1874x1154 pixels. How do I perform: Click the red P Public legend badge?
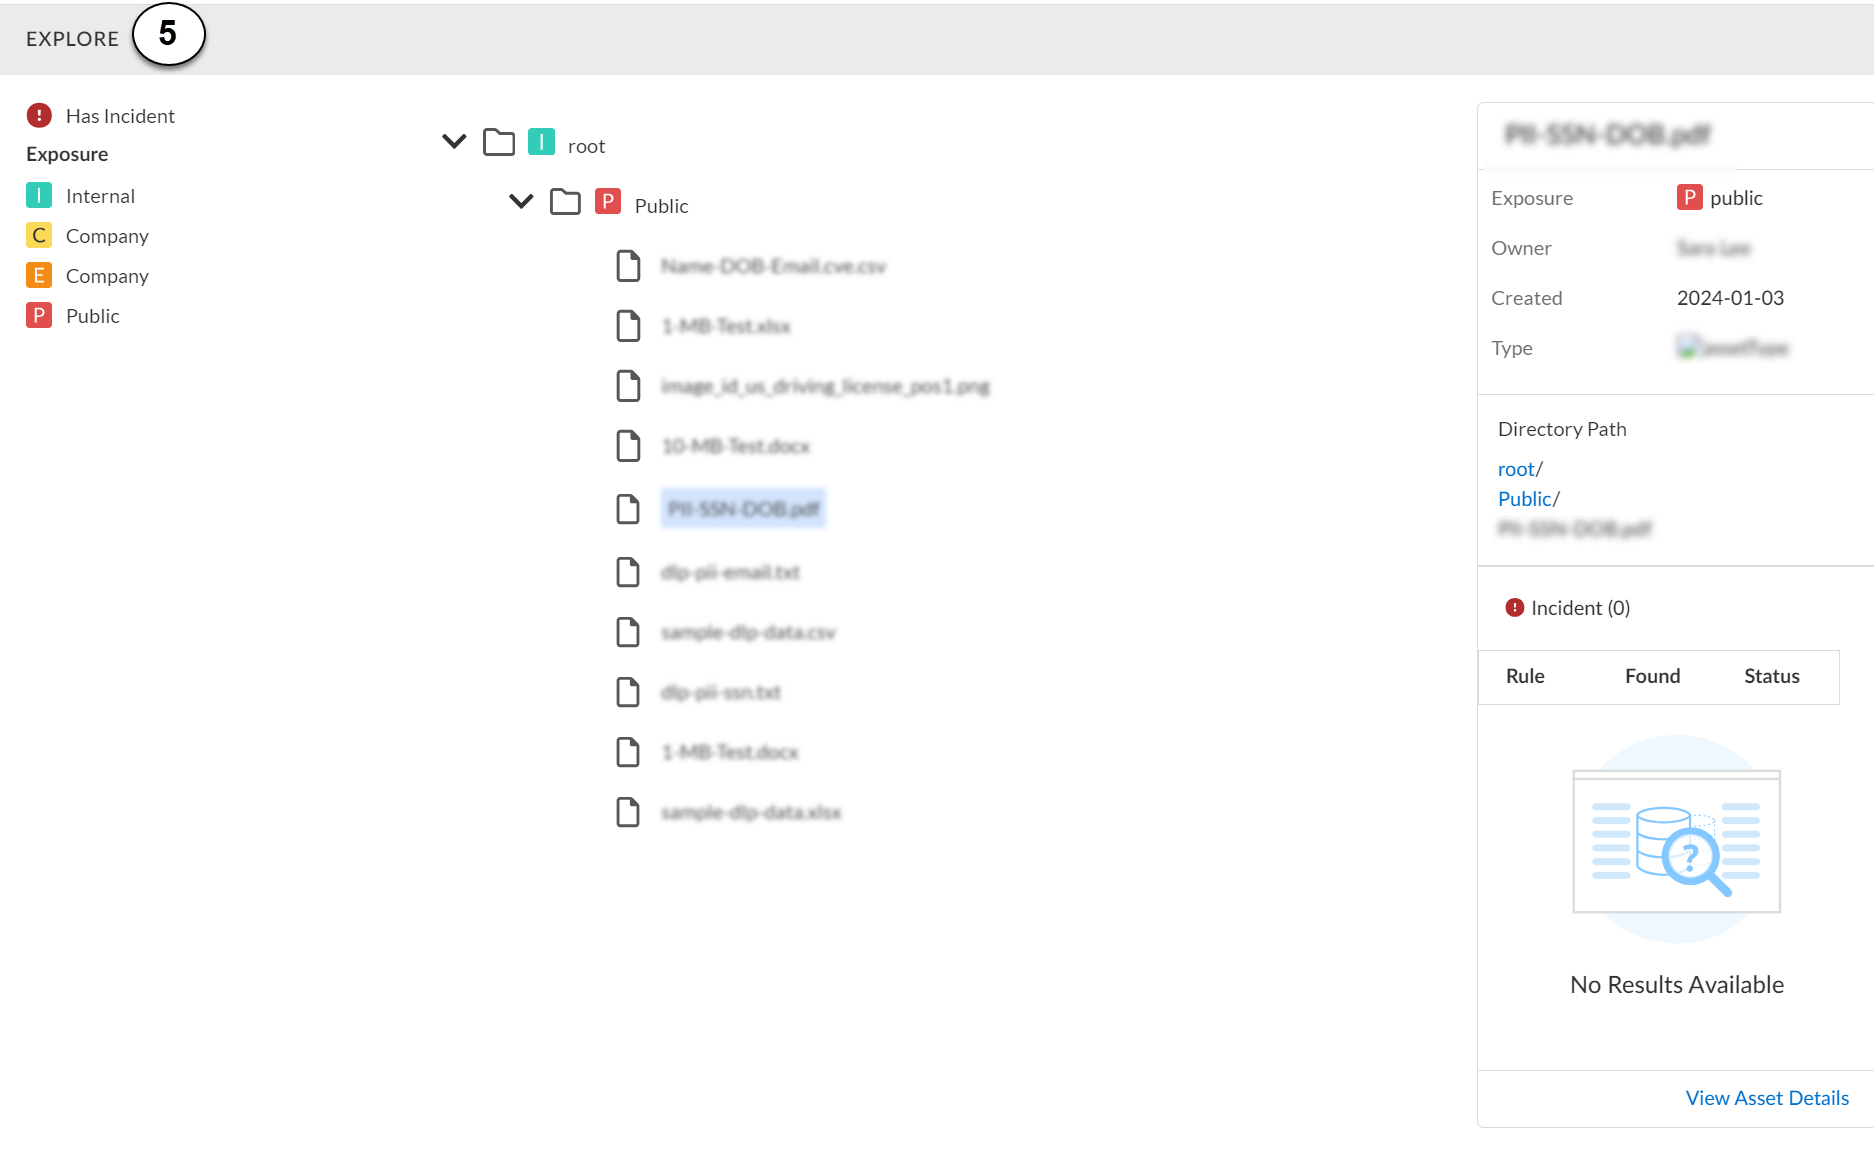pos(39,316)
